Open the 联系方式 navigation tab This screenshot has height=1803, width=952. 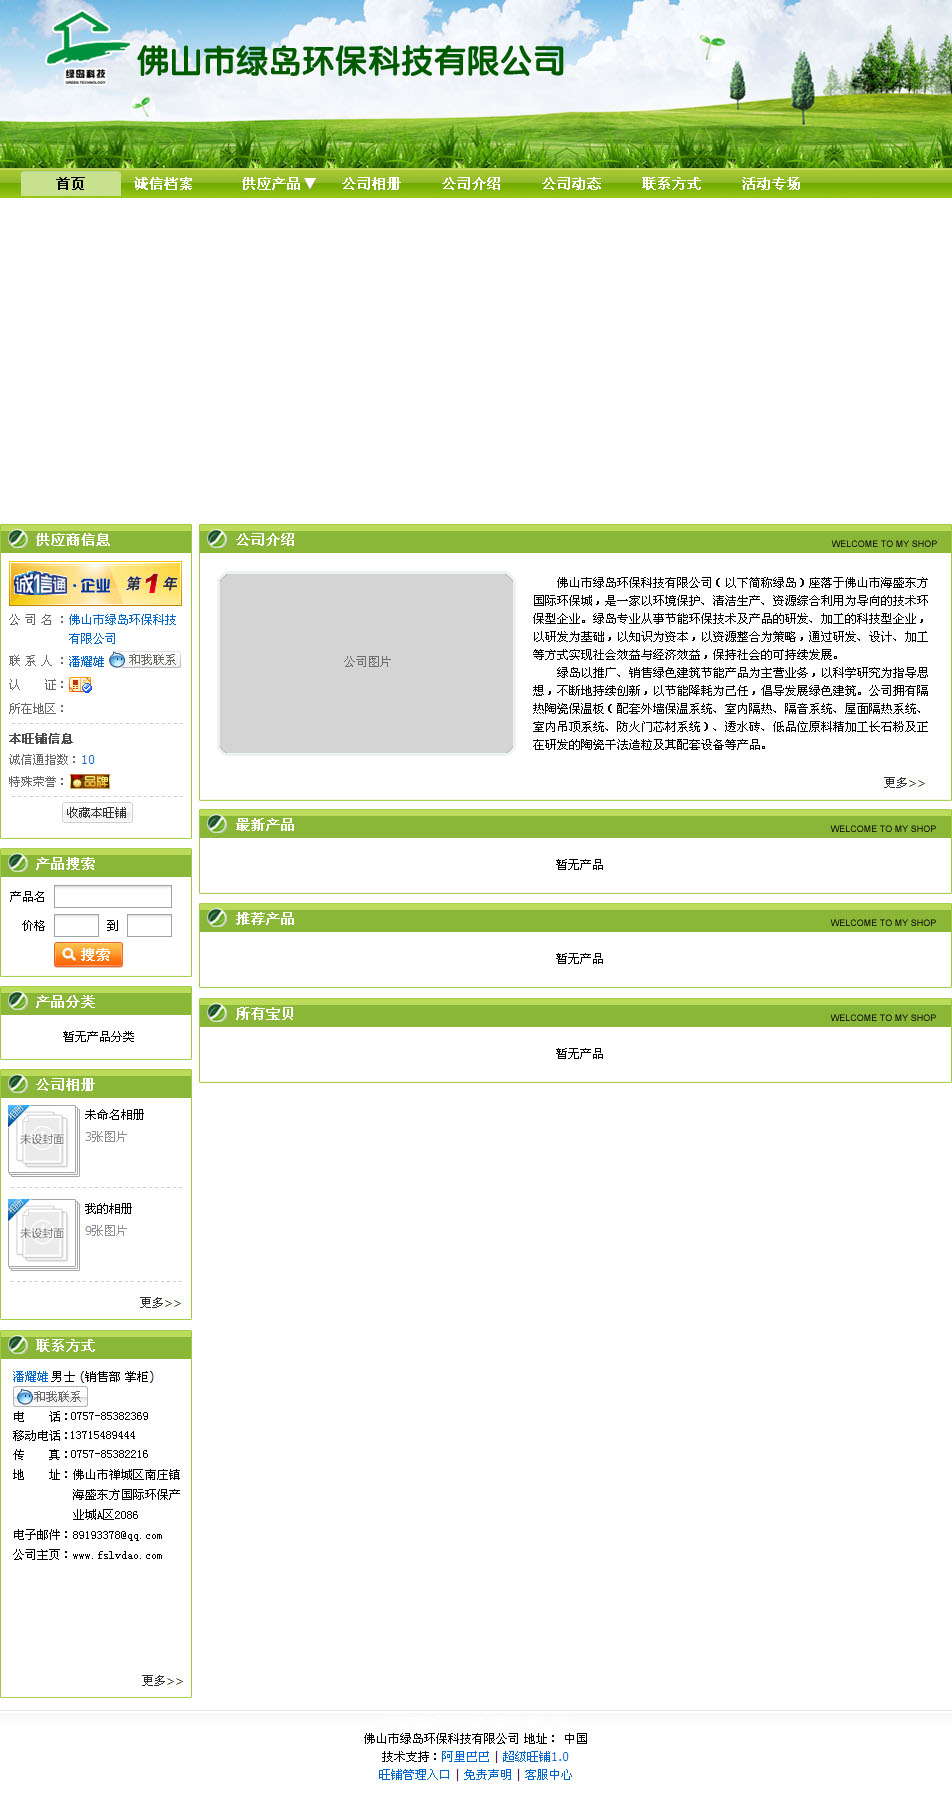(x=671, y=184)
